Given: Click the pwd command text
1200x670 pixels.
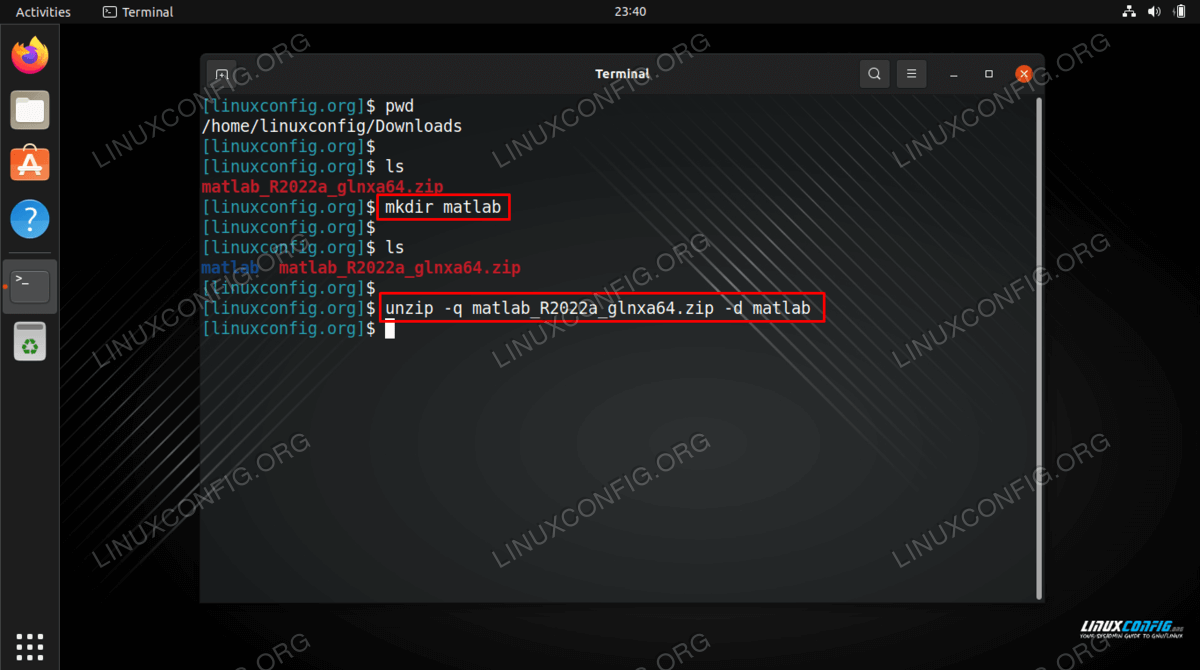Looking at the screenshot, I should click(x=399, y=106).
